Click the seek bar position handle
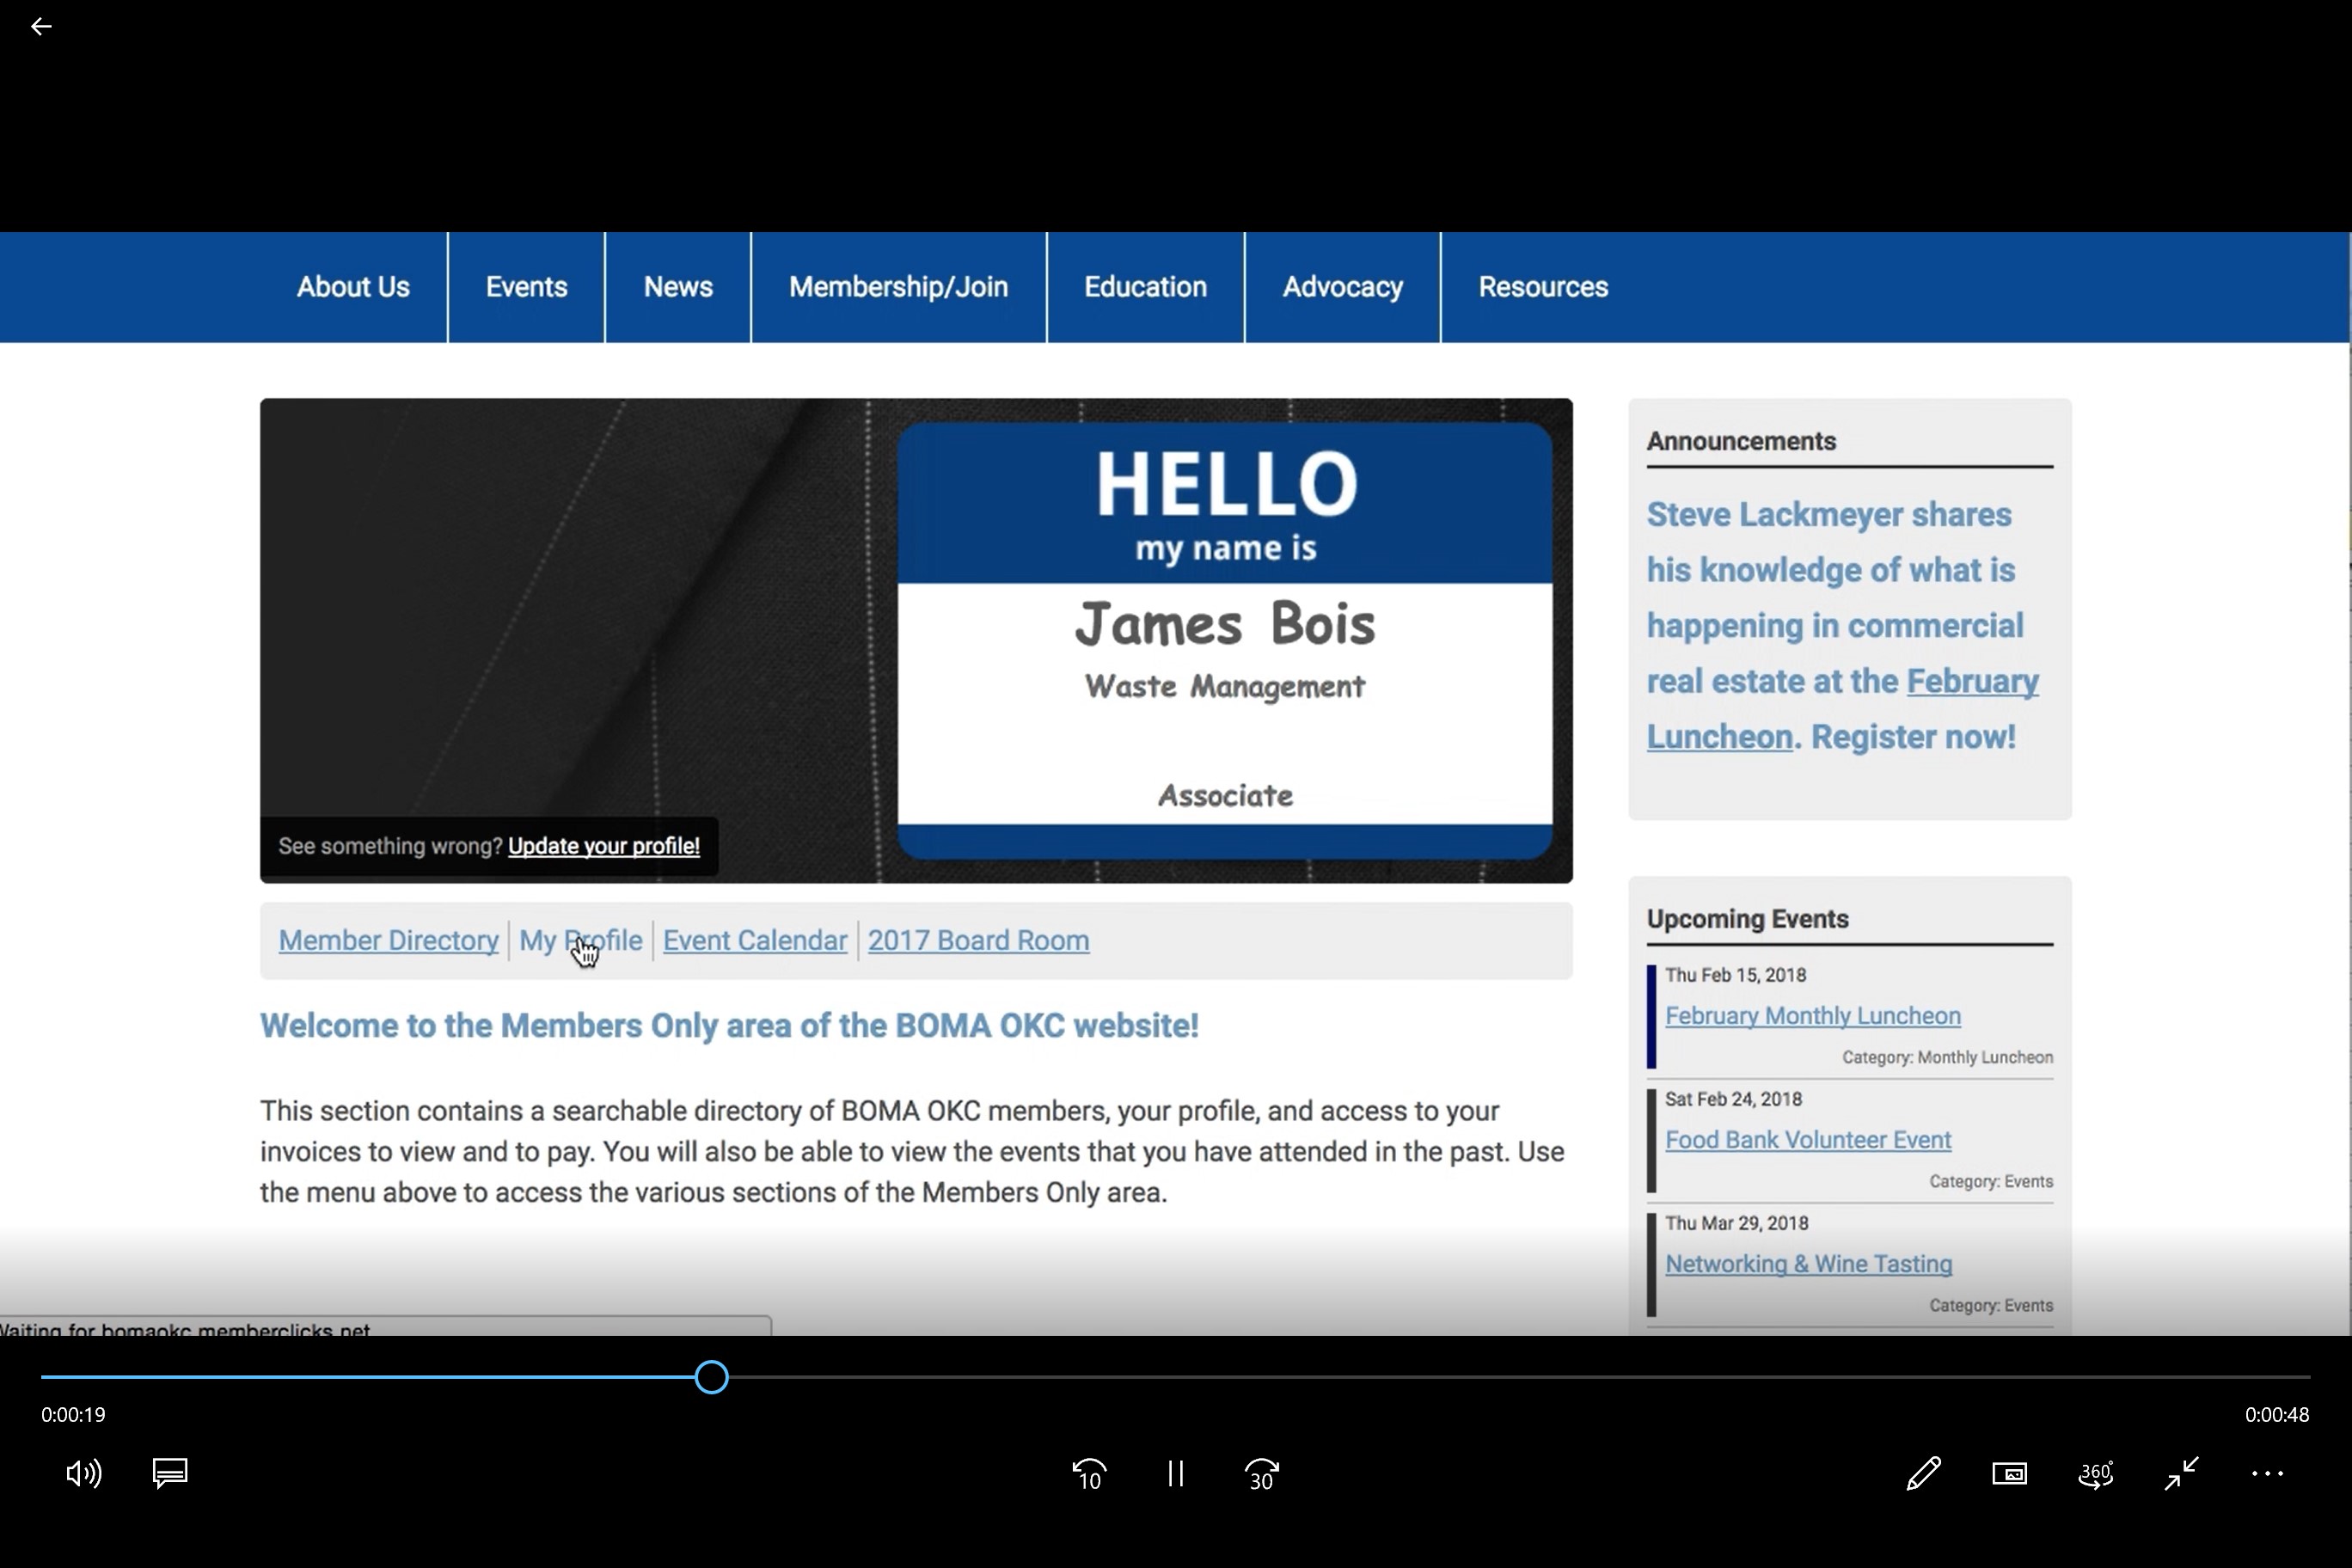Screen dimensions: 2352x1568 pos(711,1377)
